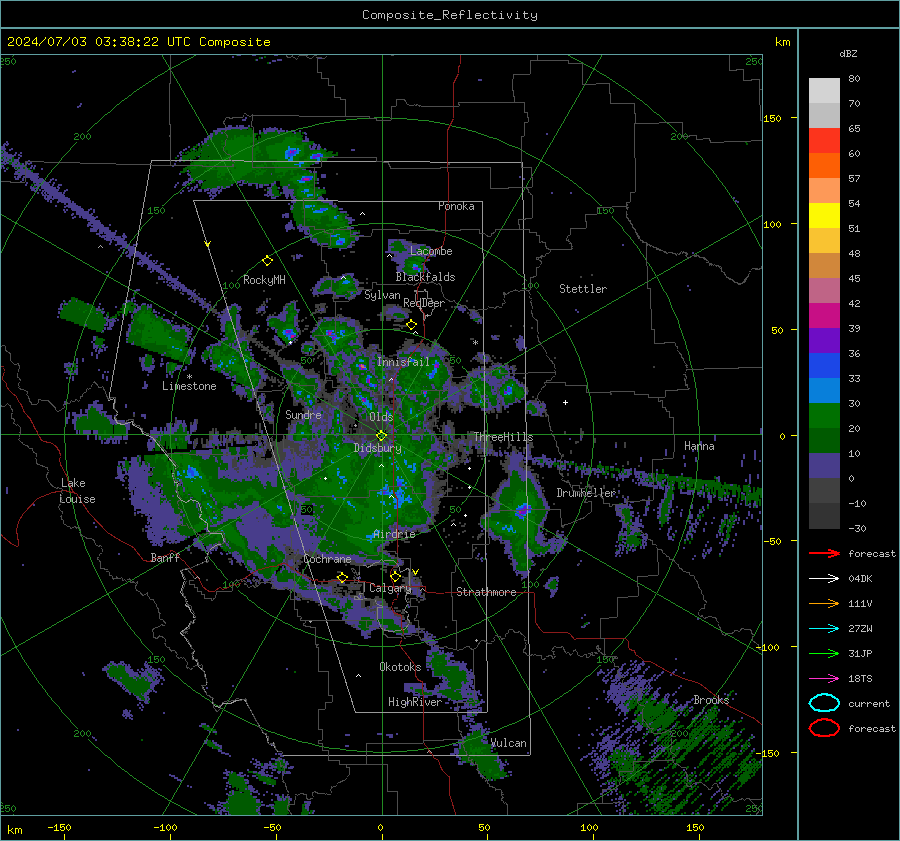Click the km label at top right

(x=782, y=42)
